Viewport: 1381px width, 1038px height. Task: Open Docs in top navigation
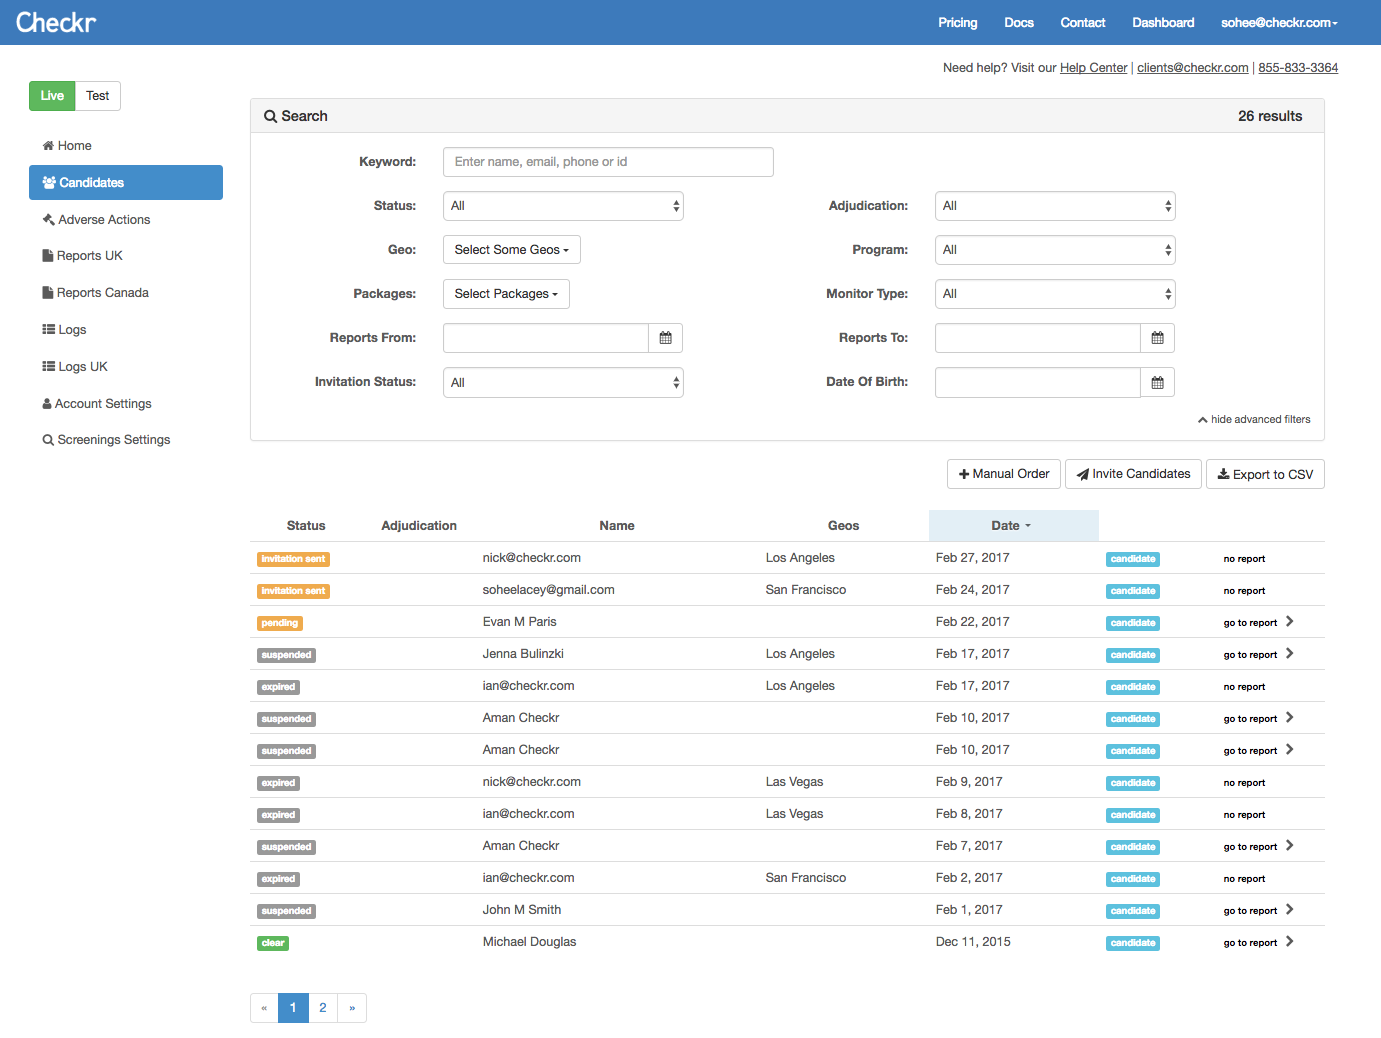1019,22
